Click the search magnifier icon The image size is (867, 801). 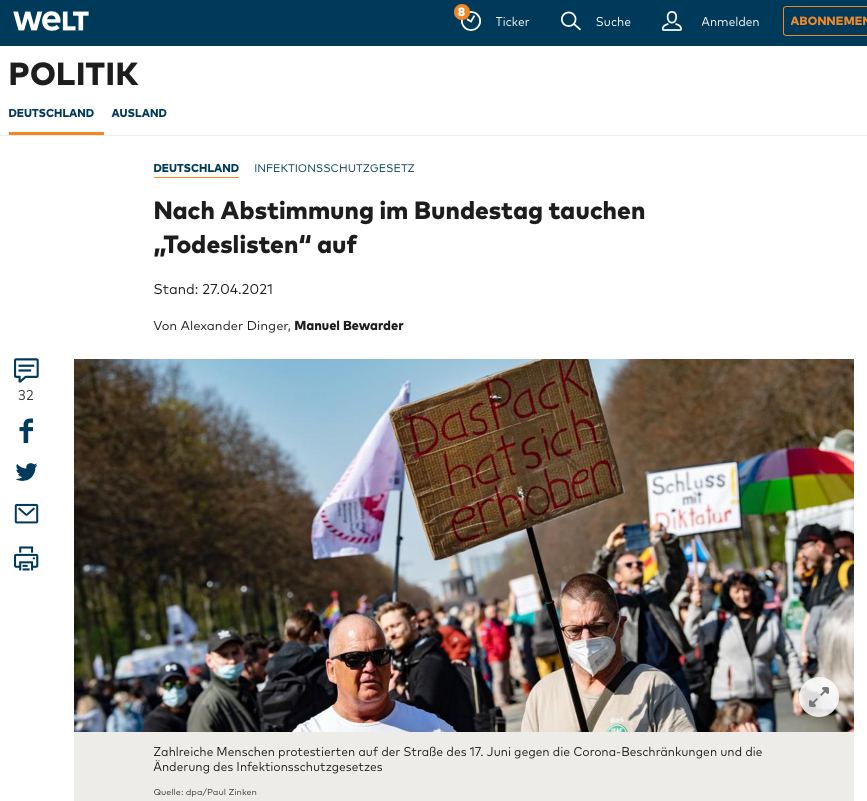click(x=570, y=22)
